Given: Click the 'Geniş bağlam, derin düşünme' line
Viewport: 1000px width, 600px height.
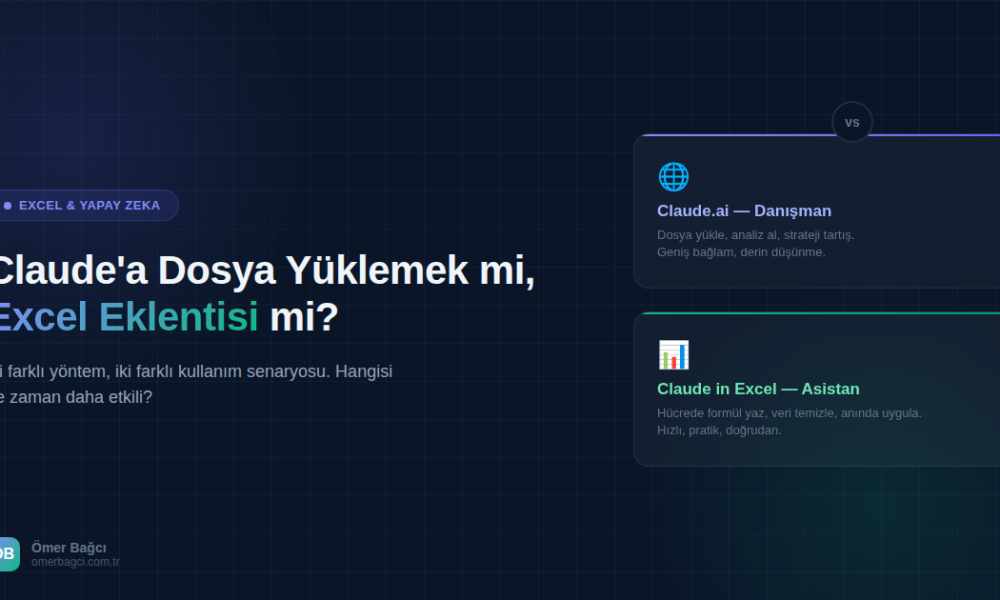Looking at the screenshot, I should pos(741,252).
